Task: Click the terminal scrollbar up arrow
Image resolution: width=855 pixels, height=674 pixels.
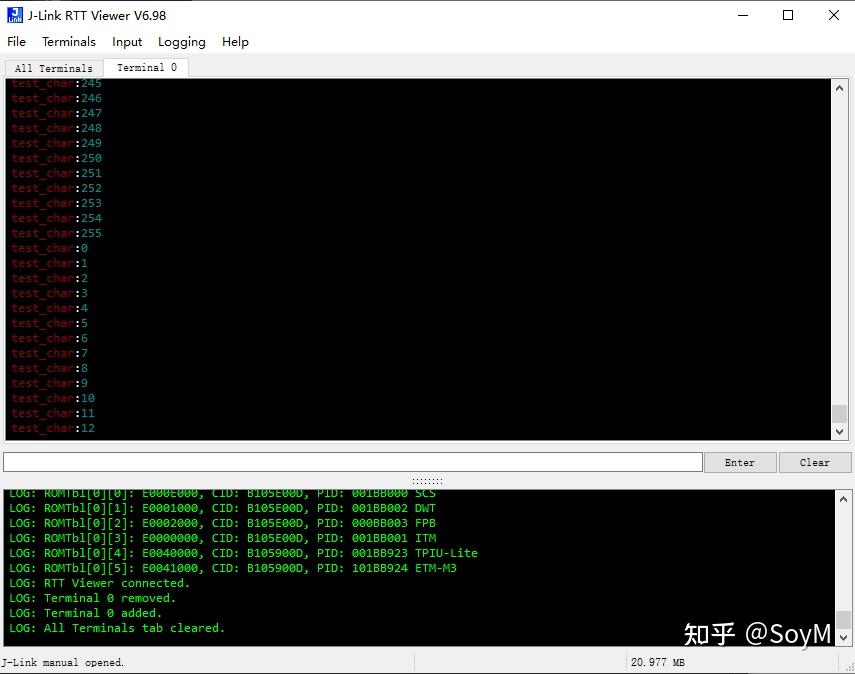Action: tap(840, 87)
